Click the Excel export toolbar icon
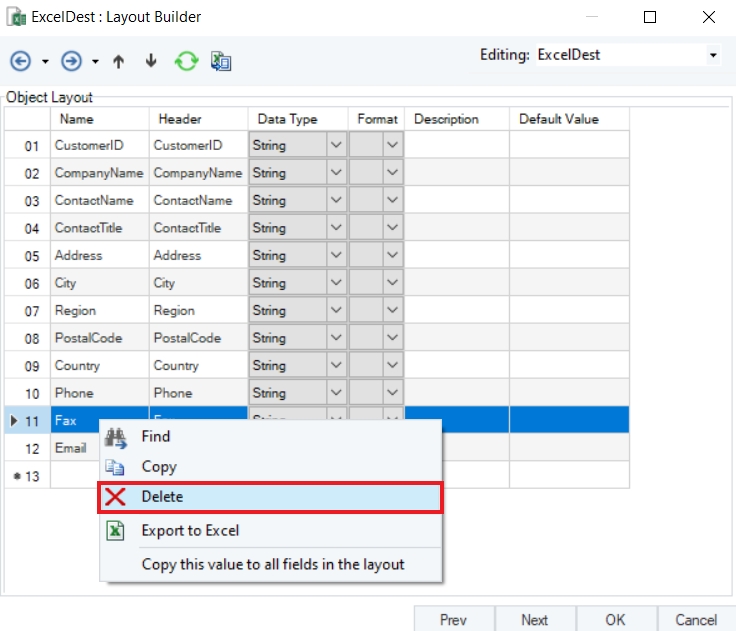 click(221, 62)
